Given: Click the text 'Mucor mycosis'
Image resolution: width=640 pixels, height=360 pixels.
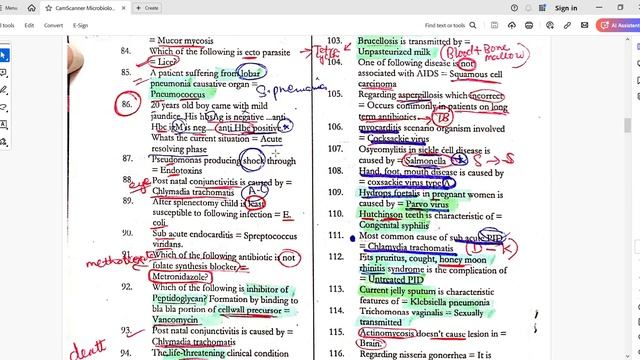Looking at the screenshot, I should pyautogui.click(x=185, y=40).
